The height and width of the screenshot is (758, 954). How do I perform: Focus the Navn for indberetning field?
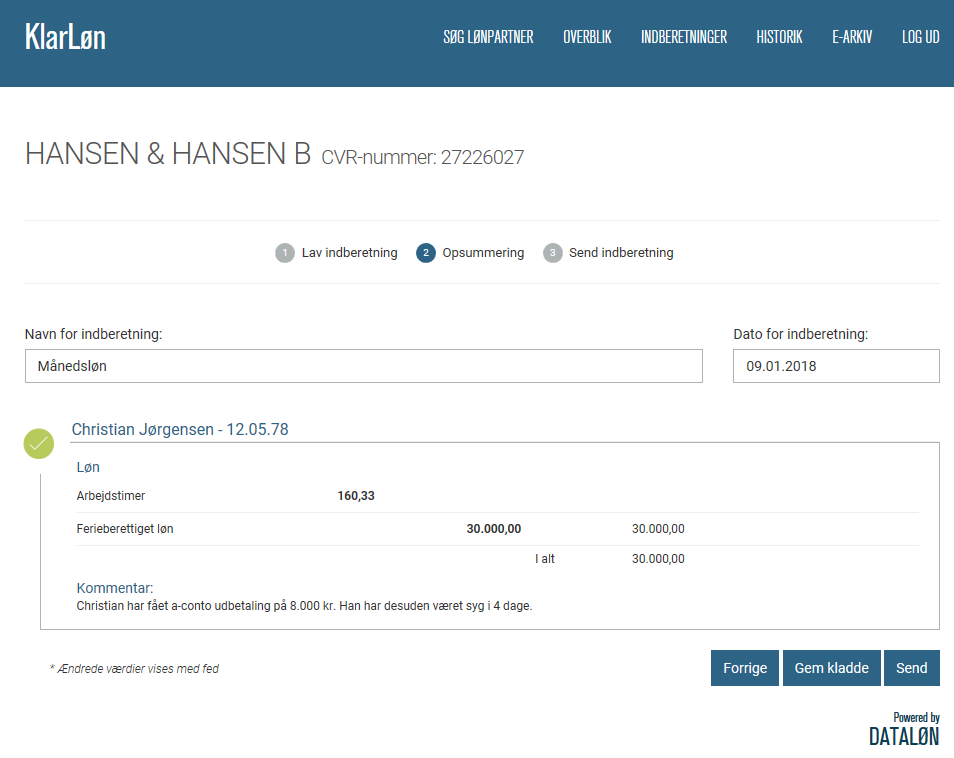pyautogui.click(x=363, y=366)
